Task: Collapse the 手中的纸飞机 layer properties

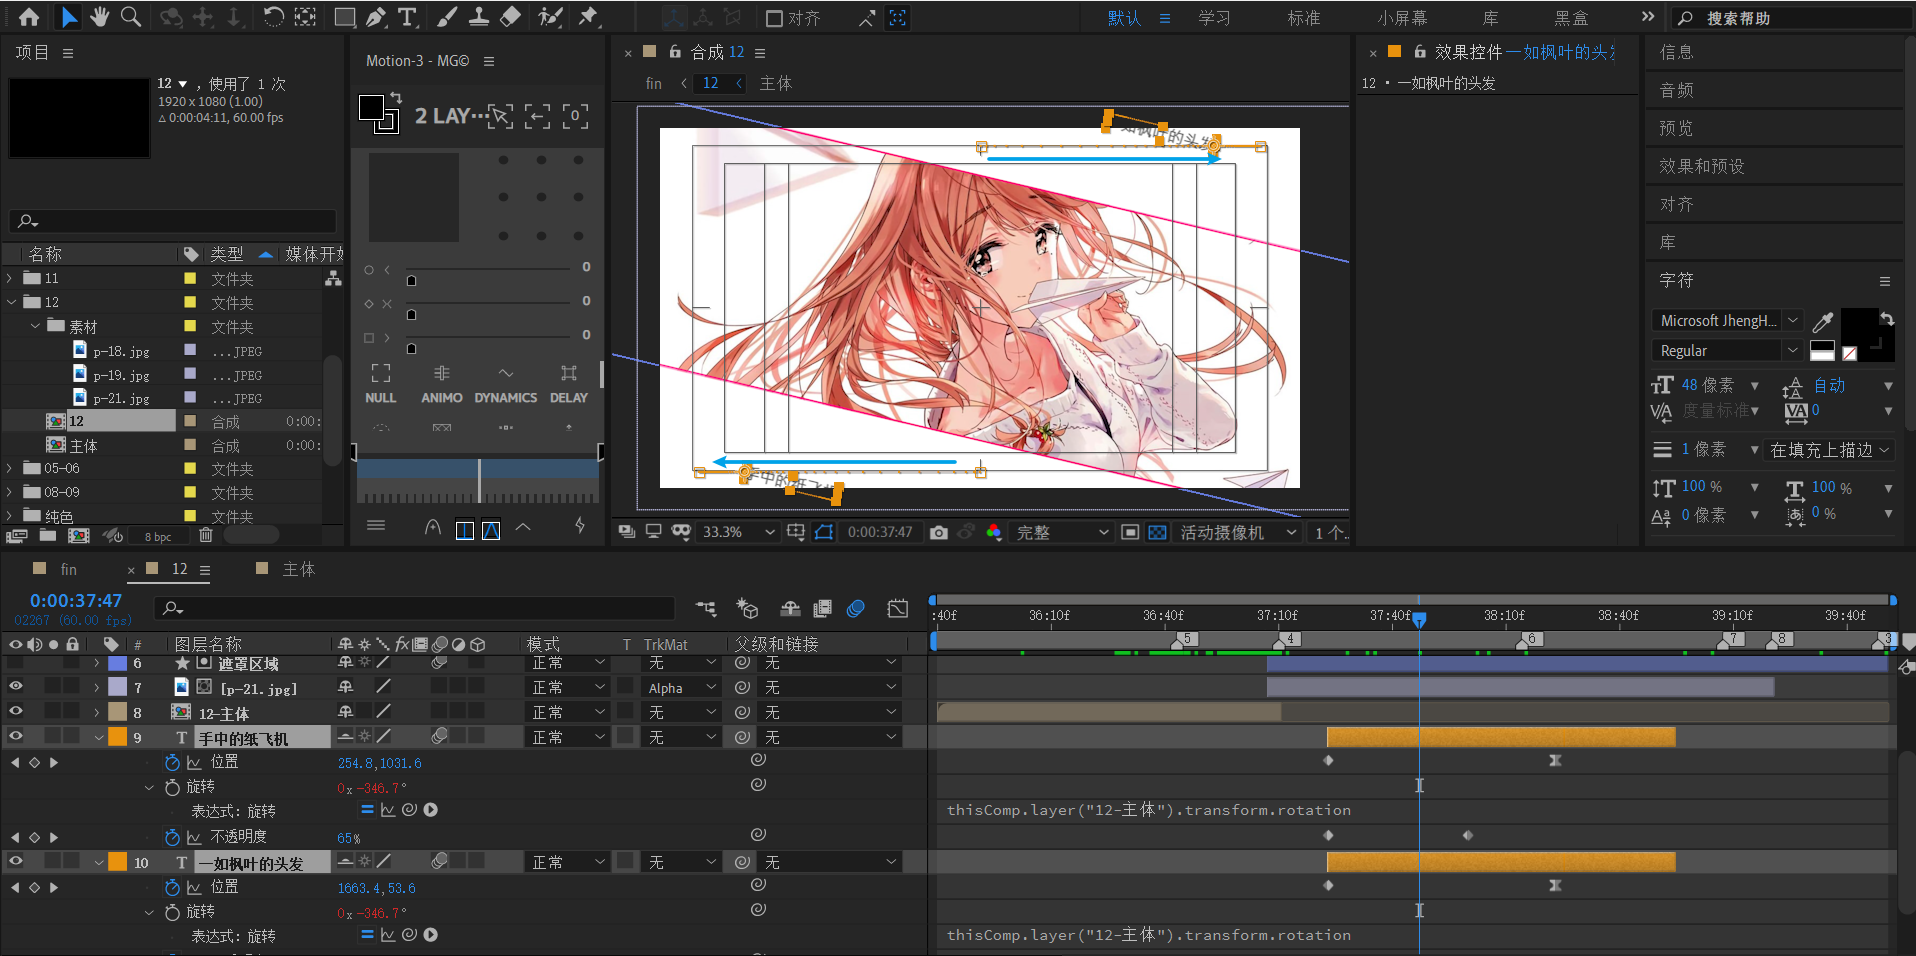Action: tap(99, 737)
